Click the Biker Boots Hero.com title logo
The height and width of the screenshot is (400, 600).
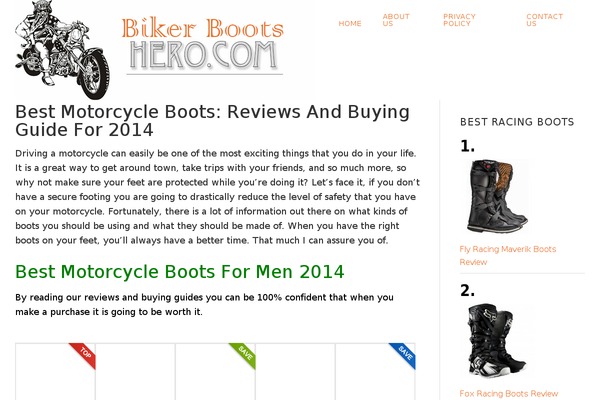pos(203,46)
